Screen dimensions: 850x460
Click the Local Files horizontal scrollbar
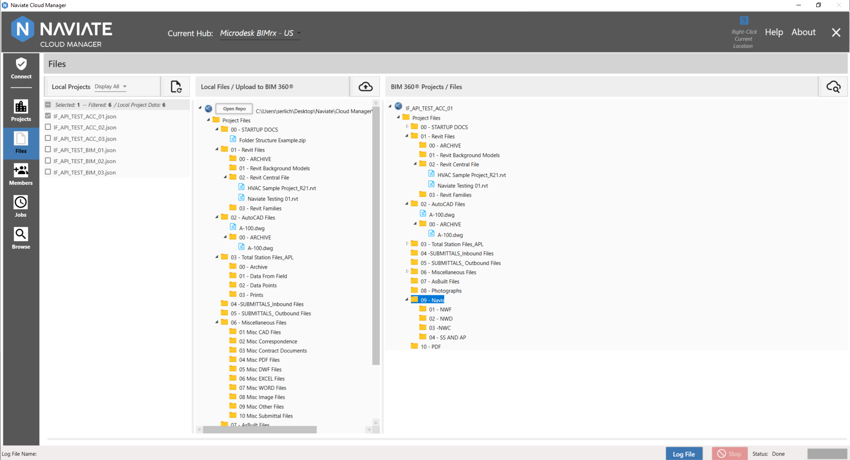[259, 430]
